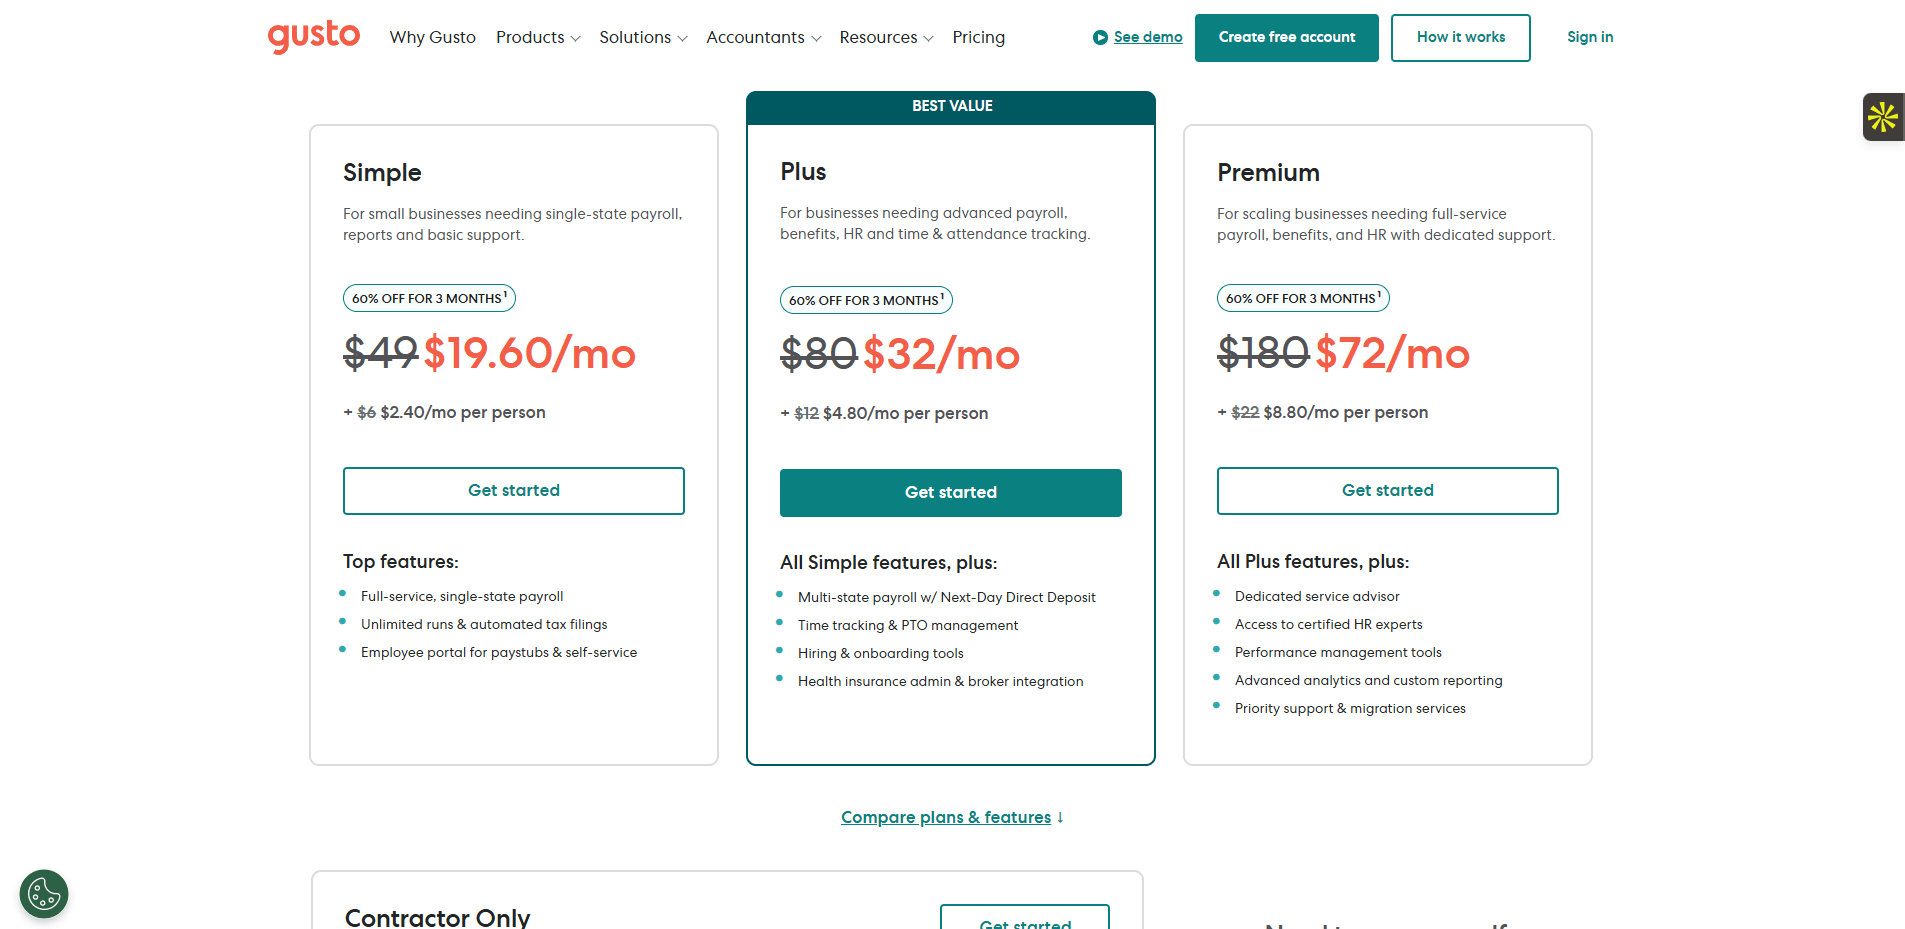This screenshot has width=1905, height=929.
Task: Click the How it works button
Action: coord(1460,37)
